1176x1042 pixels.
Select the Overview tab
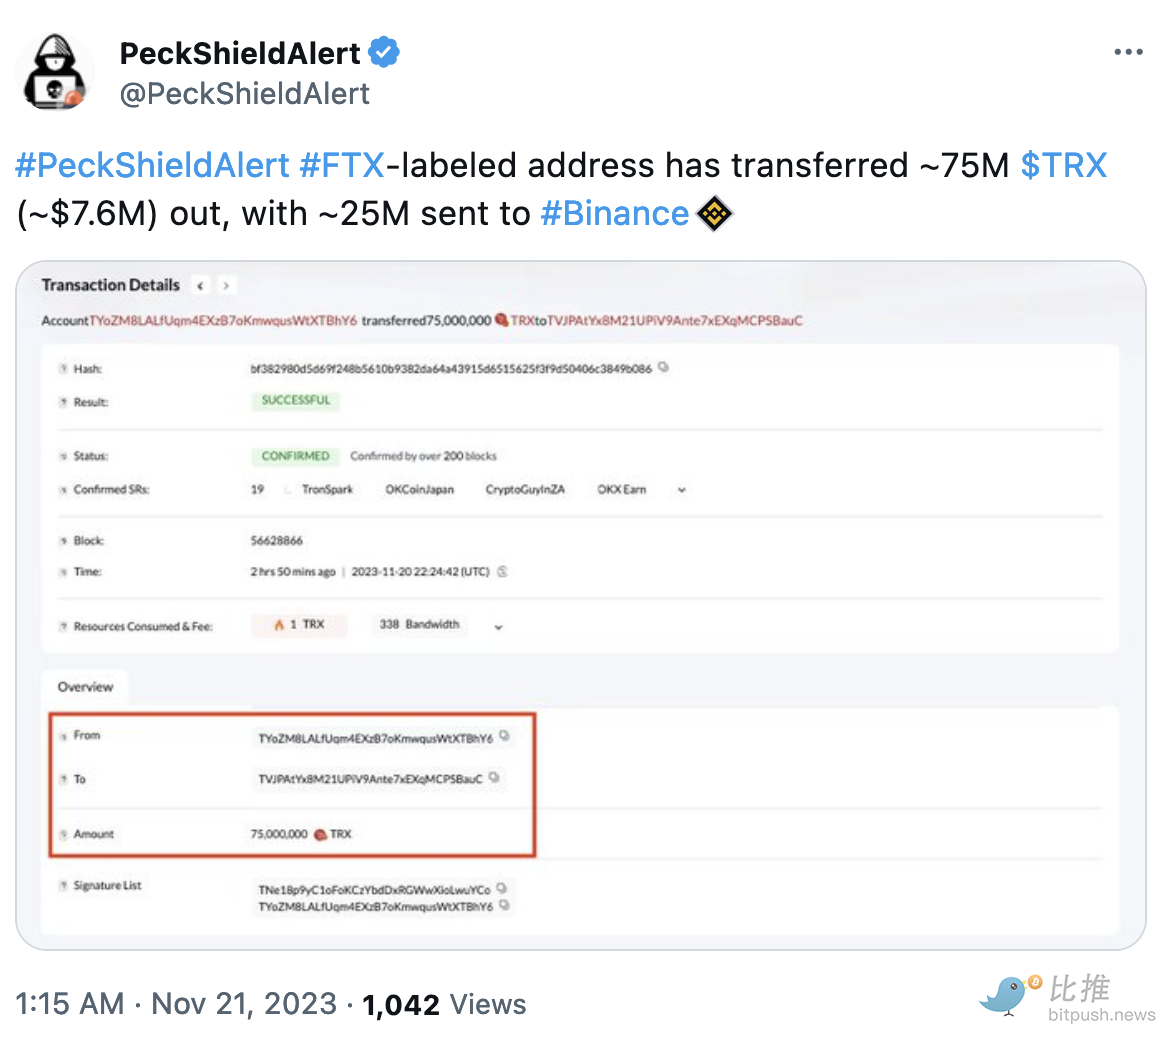(x=86, y=687)
